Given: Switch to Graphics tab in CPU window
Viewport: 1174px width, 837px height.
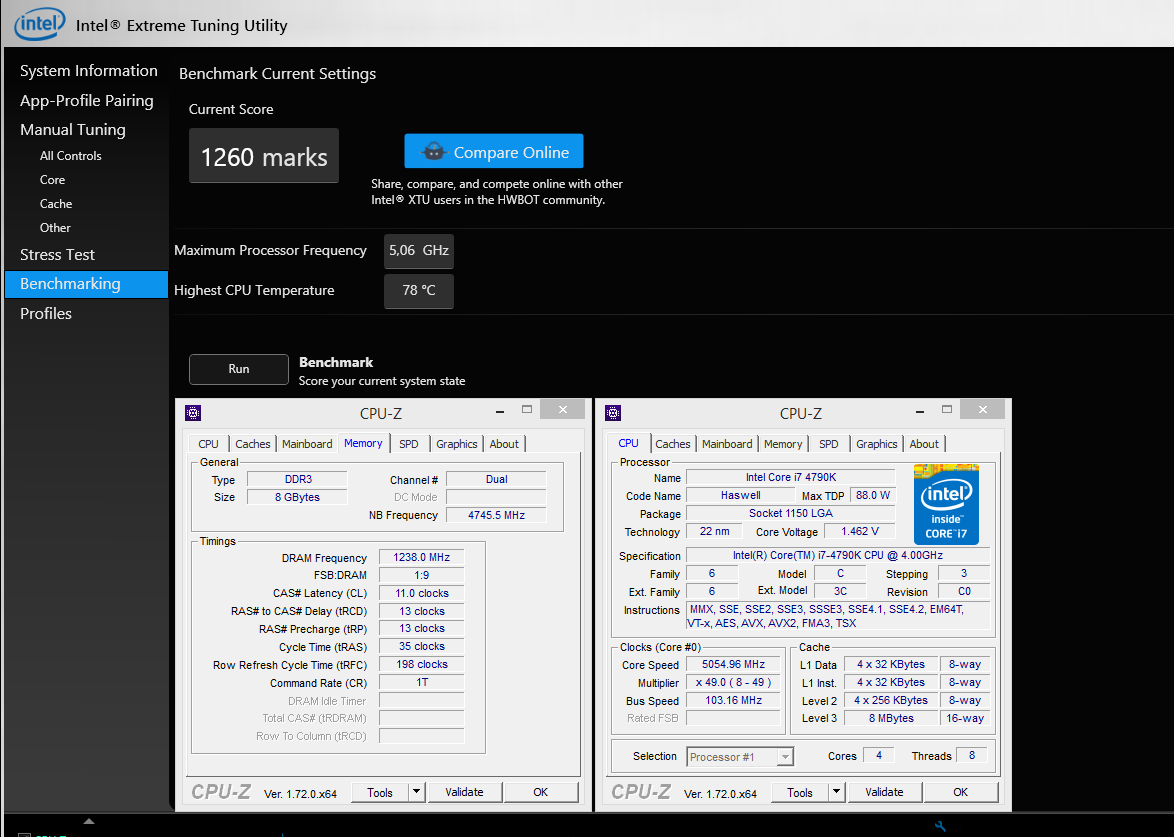Looking at the screenshot, I should [877, 444].
